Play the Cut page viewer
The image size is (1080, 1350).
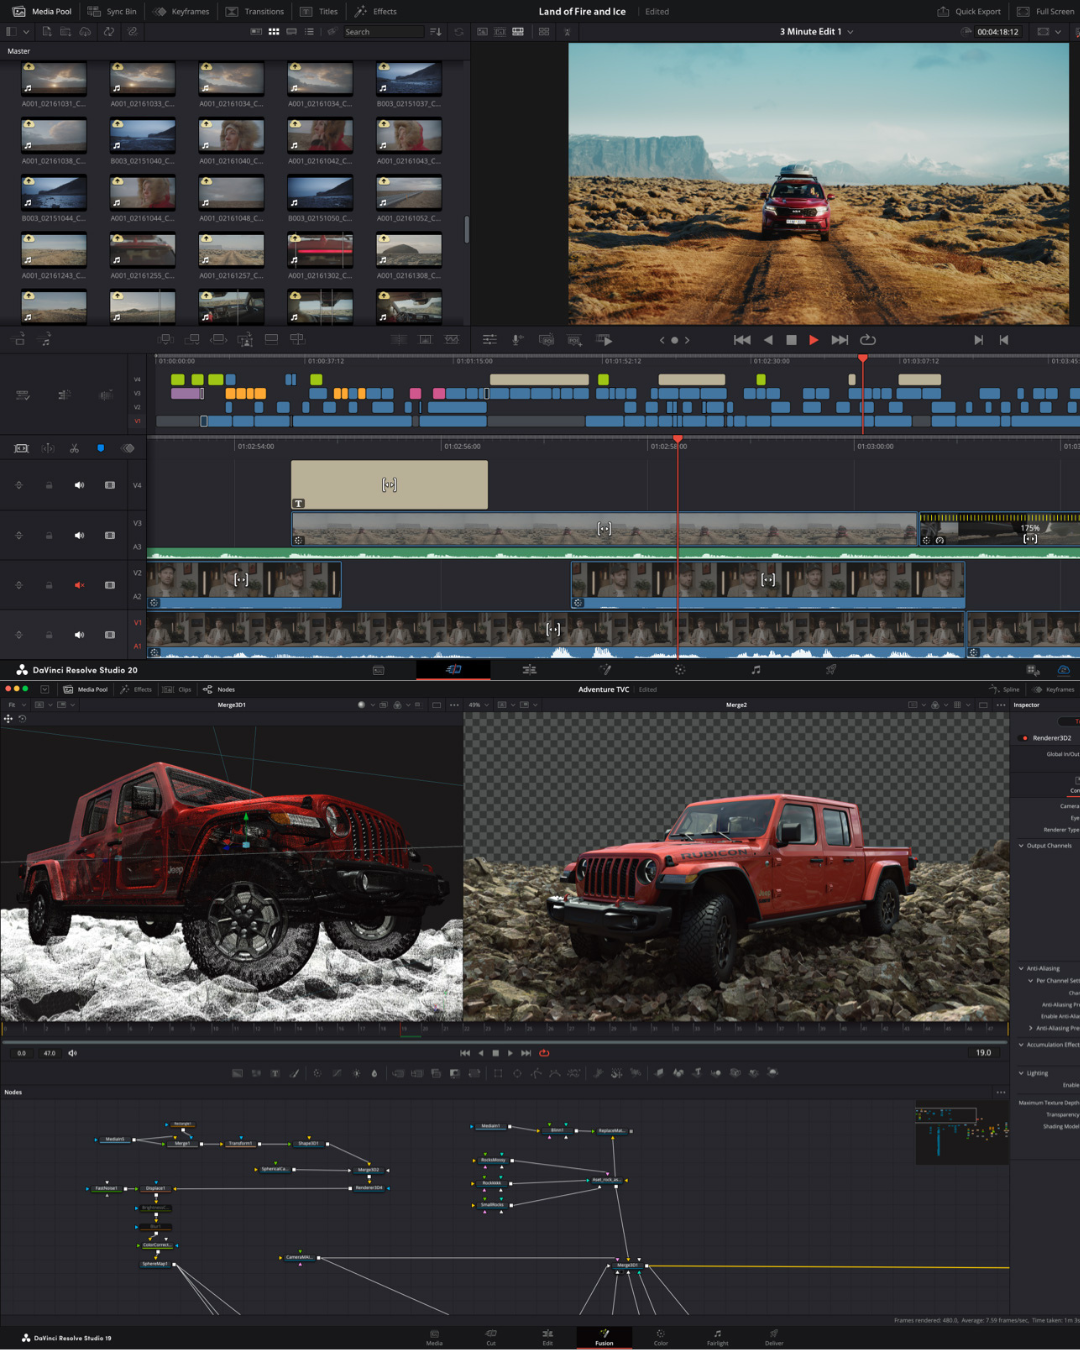coord(813,340)
